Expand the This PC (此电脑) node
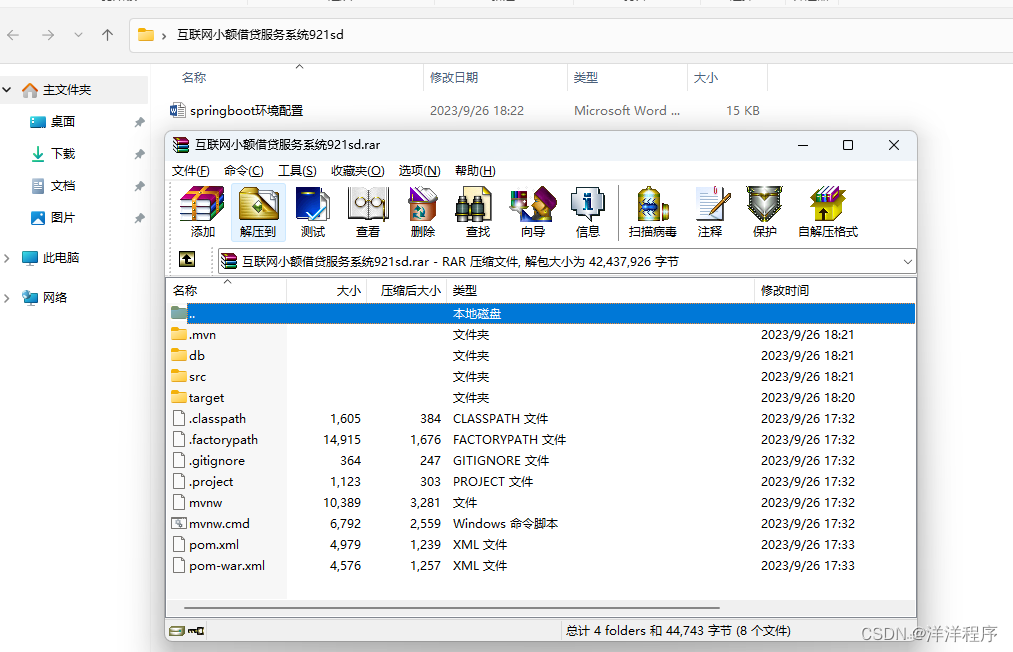Image resolution: width=1013 pixels, height=652 pixels. tap(6, 258)
